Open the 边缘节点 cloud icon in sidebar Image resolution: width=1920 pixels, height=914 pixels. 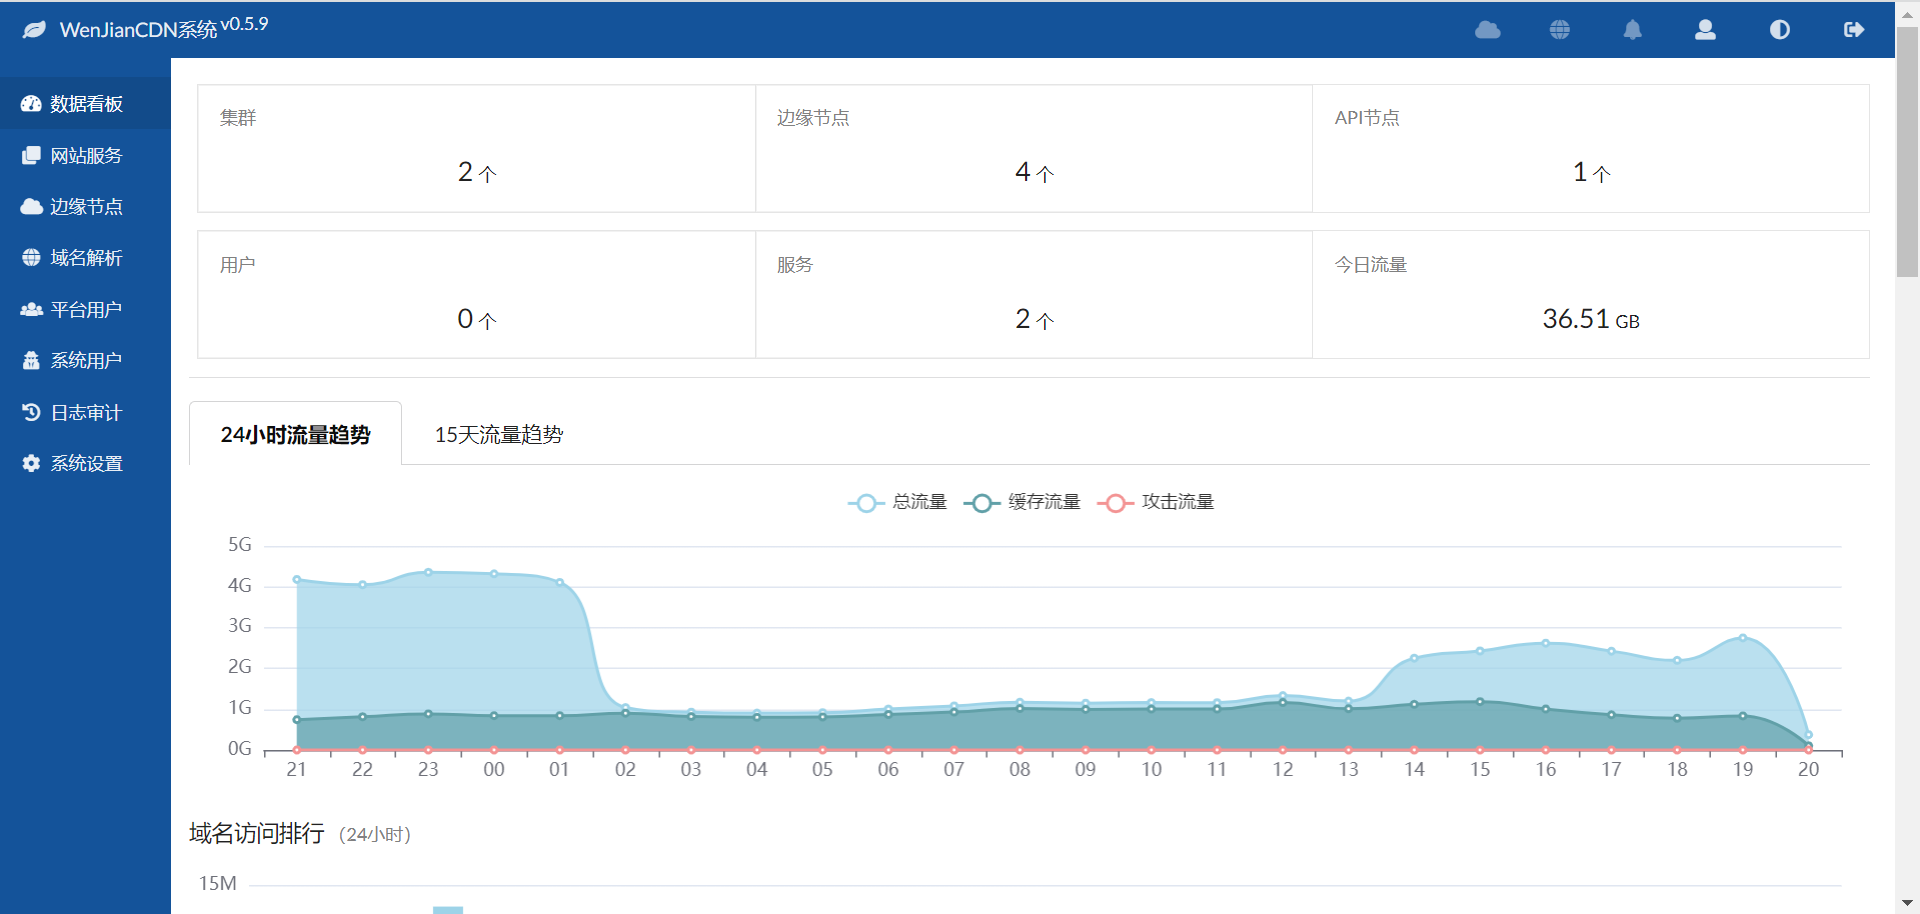tap(31, 206)
